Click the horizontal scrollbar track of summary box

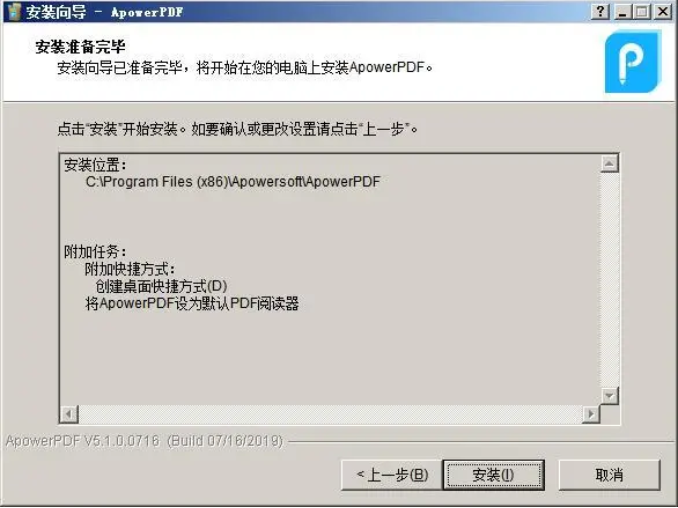330,414
